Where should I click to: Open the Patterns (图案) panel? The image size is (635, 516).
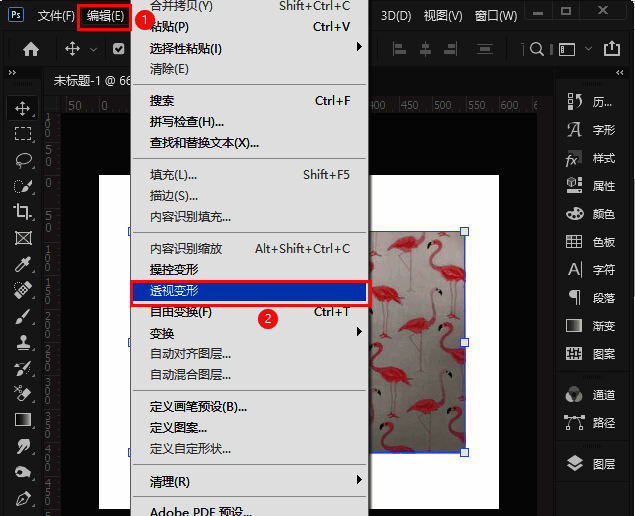(590, 354)
